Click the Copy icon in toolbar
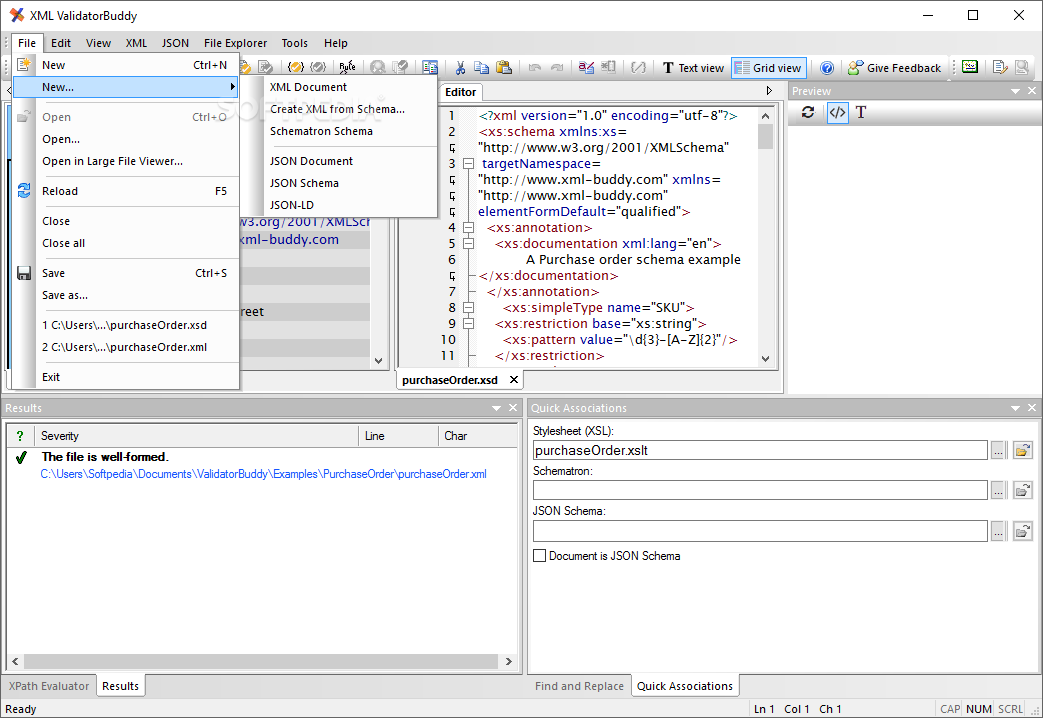1043x718 pixels. [x=481, y=67]
